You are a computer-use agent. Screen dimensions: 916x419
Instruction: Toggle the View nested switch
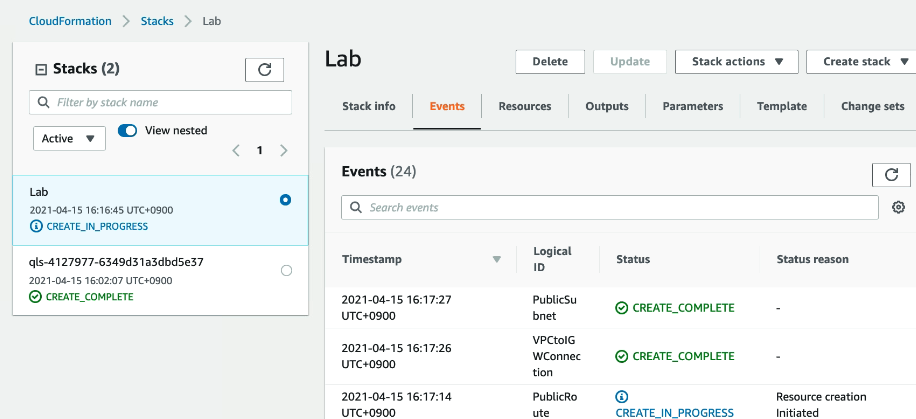[127, 130]
